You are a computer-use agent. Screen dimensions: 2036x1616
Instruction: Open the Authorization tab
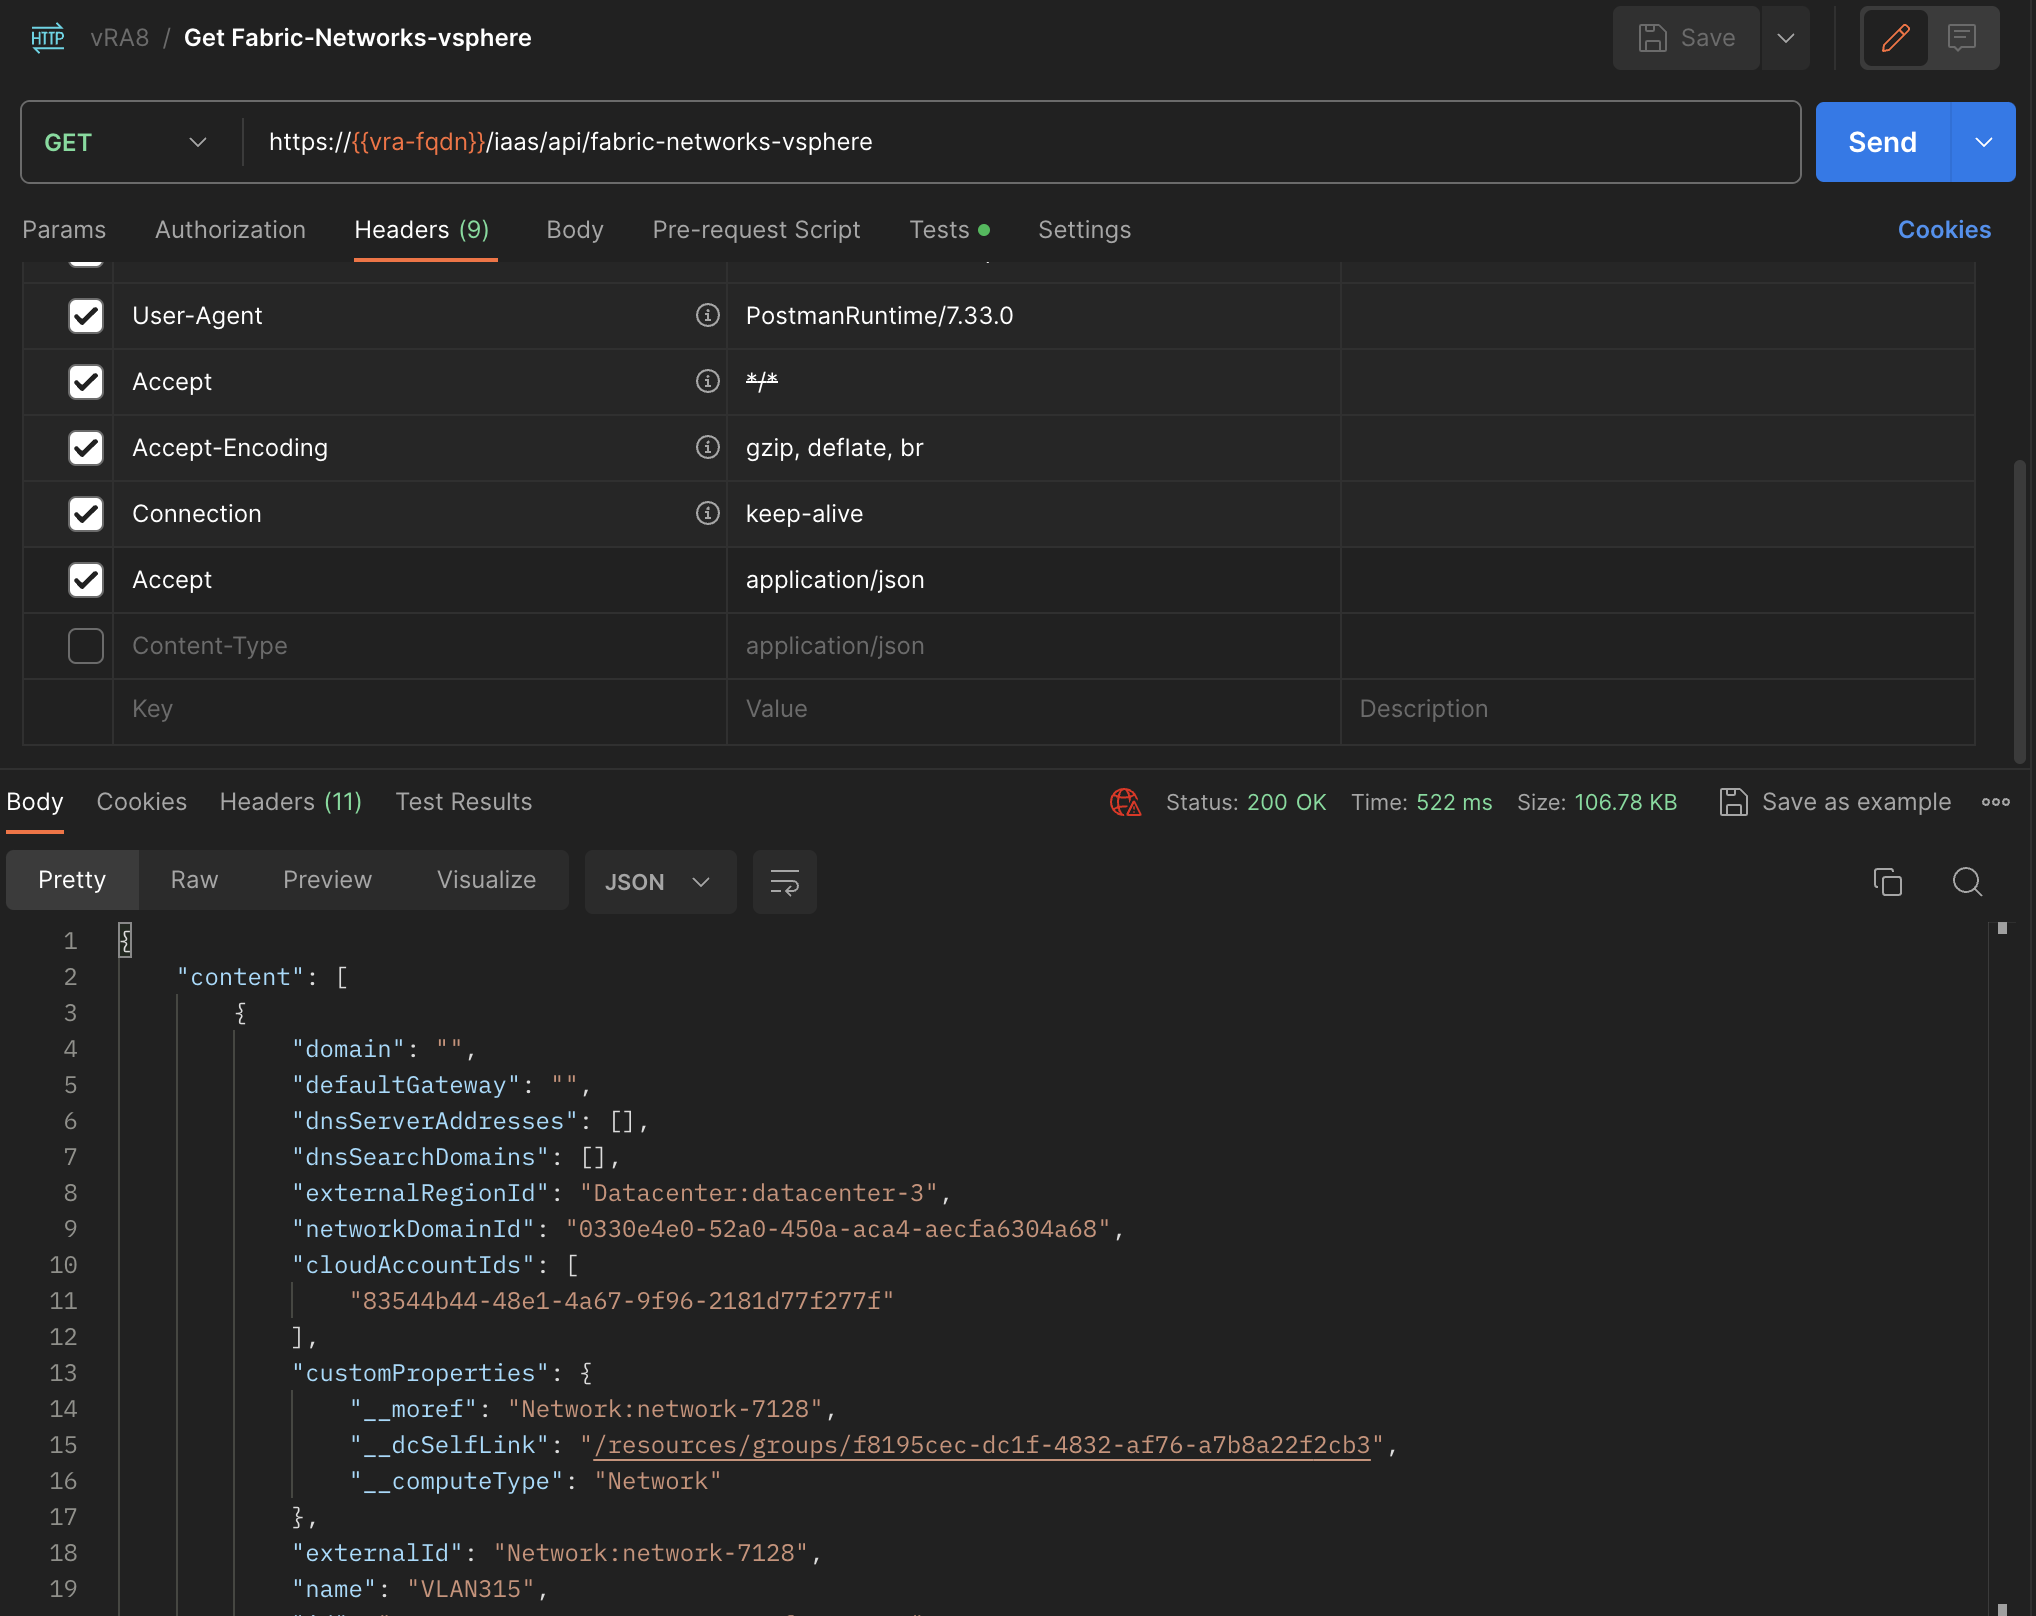(230, 230)
